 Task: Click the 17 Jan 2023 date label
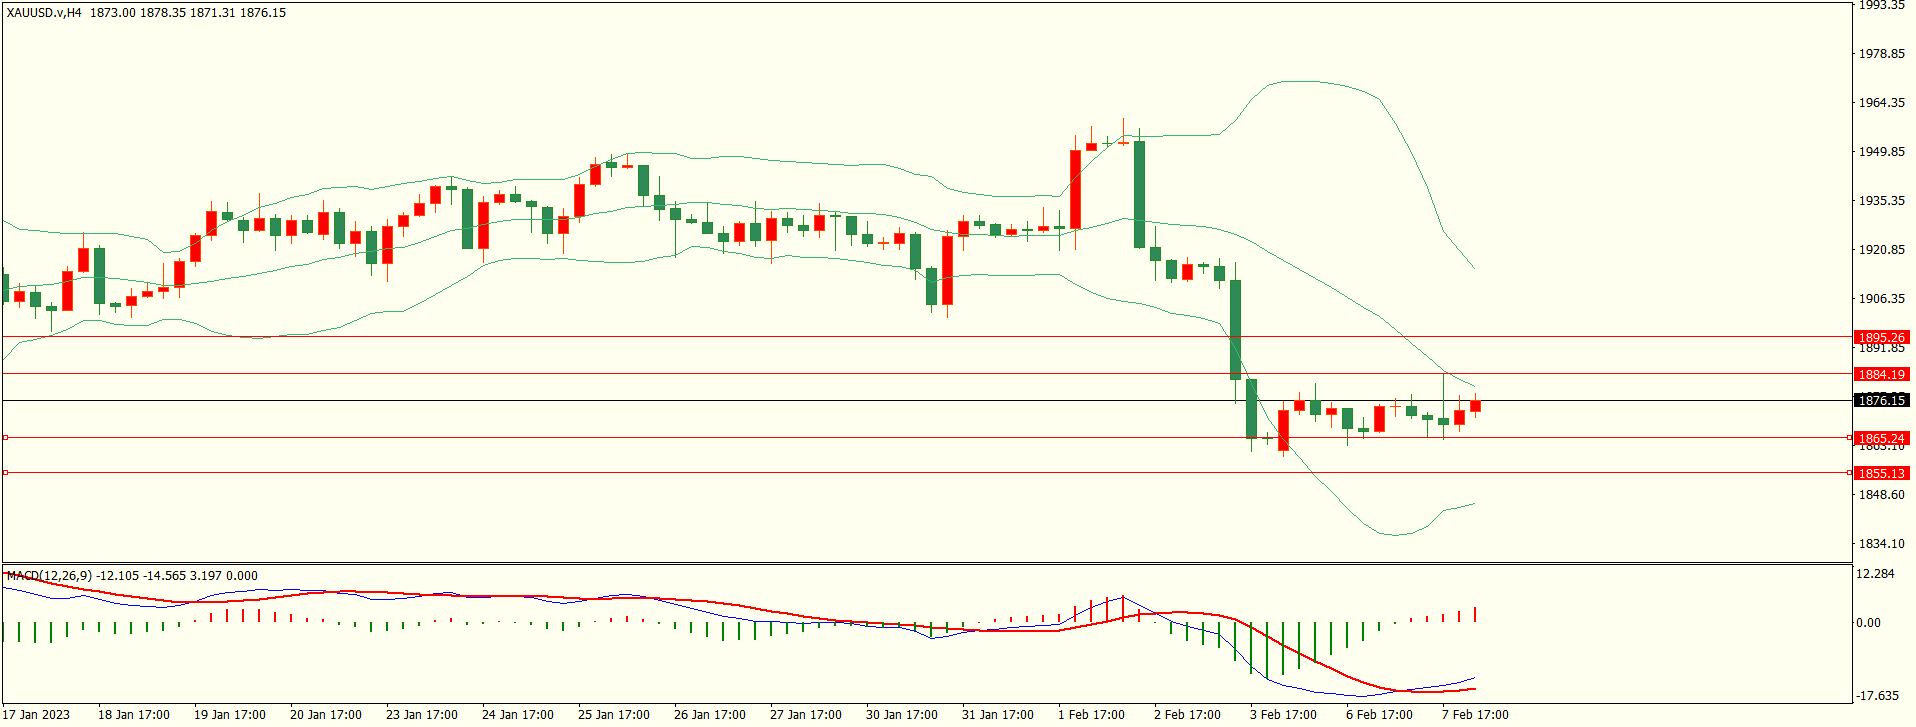(38, 715)
